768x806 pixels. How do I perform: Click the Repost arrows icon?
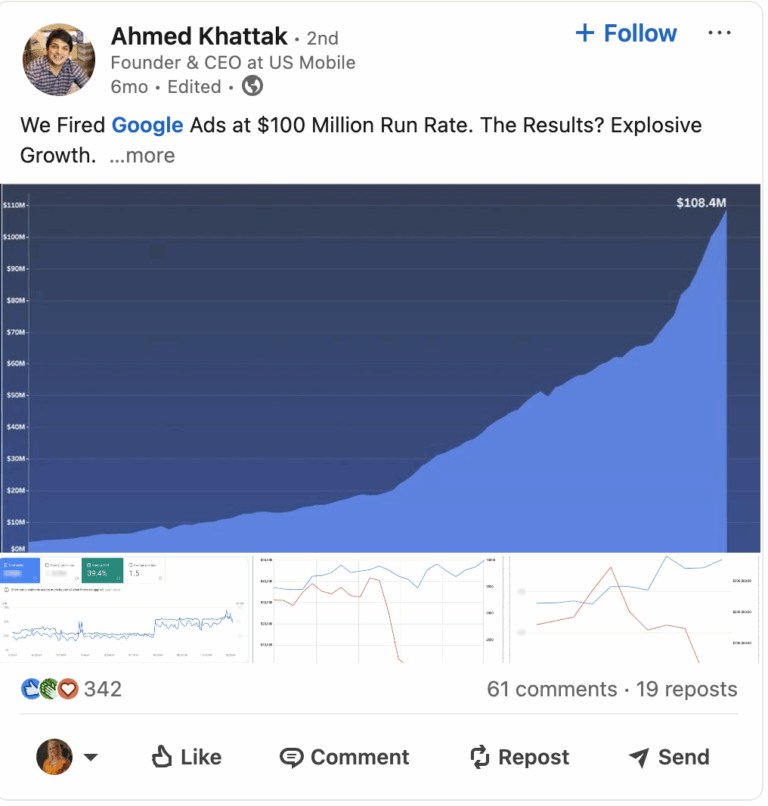[x=481, y=757]
